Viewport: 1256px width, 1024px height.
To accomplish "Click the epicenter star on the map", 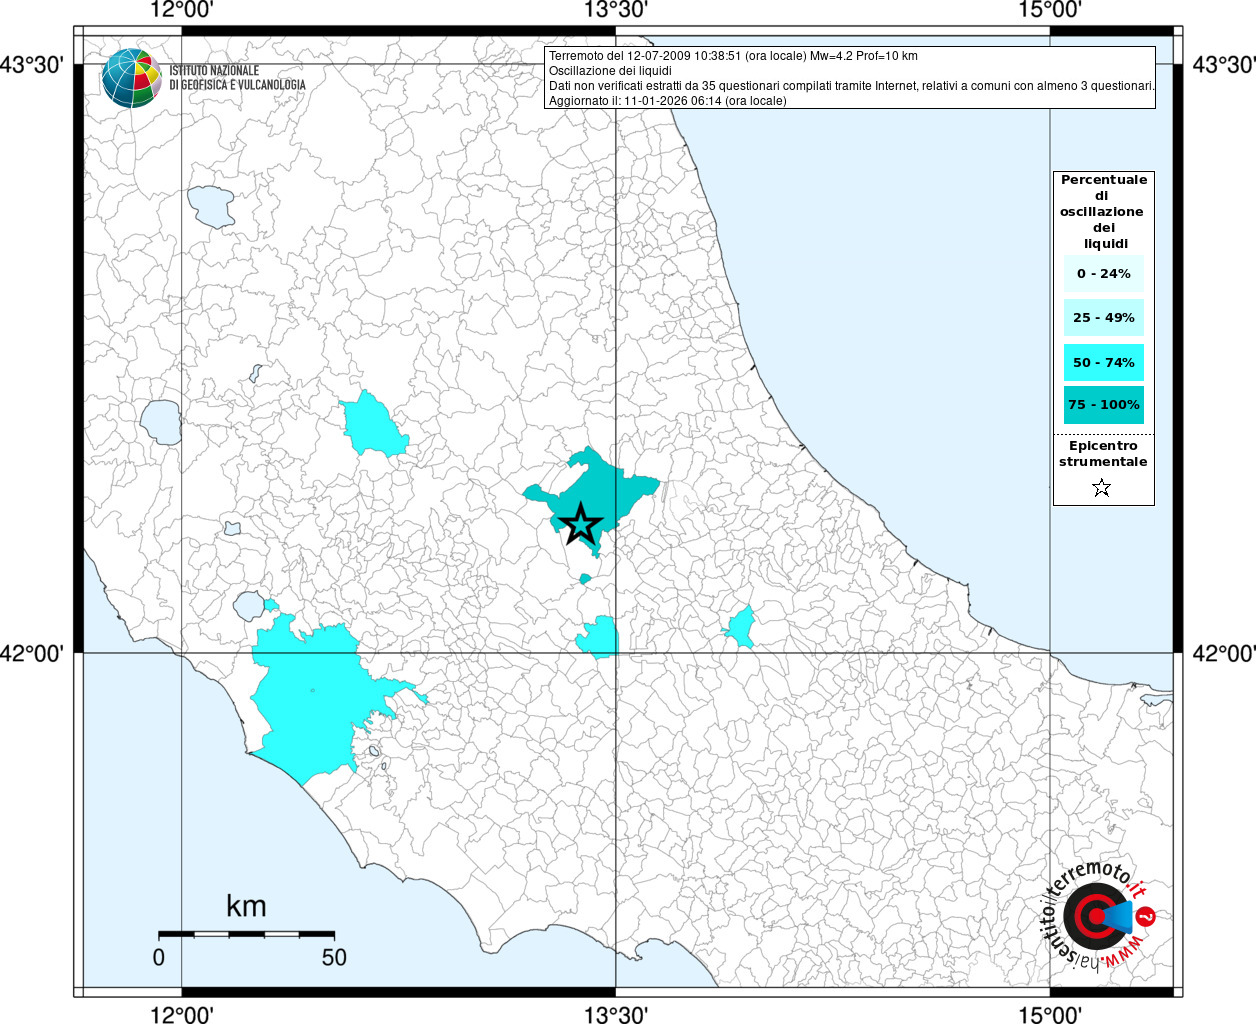I will pos(580,524).
